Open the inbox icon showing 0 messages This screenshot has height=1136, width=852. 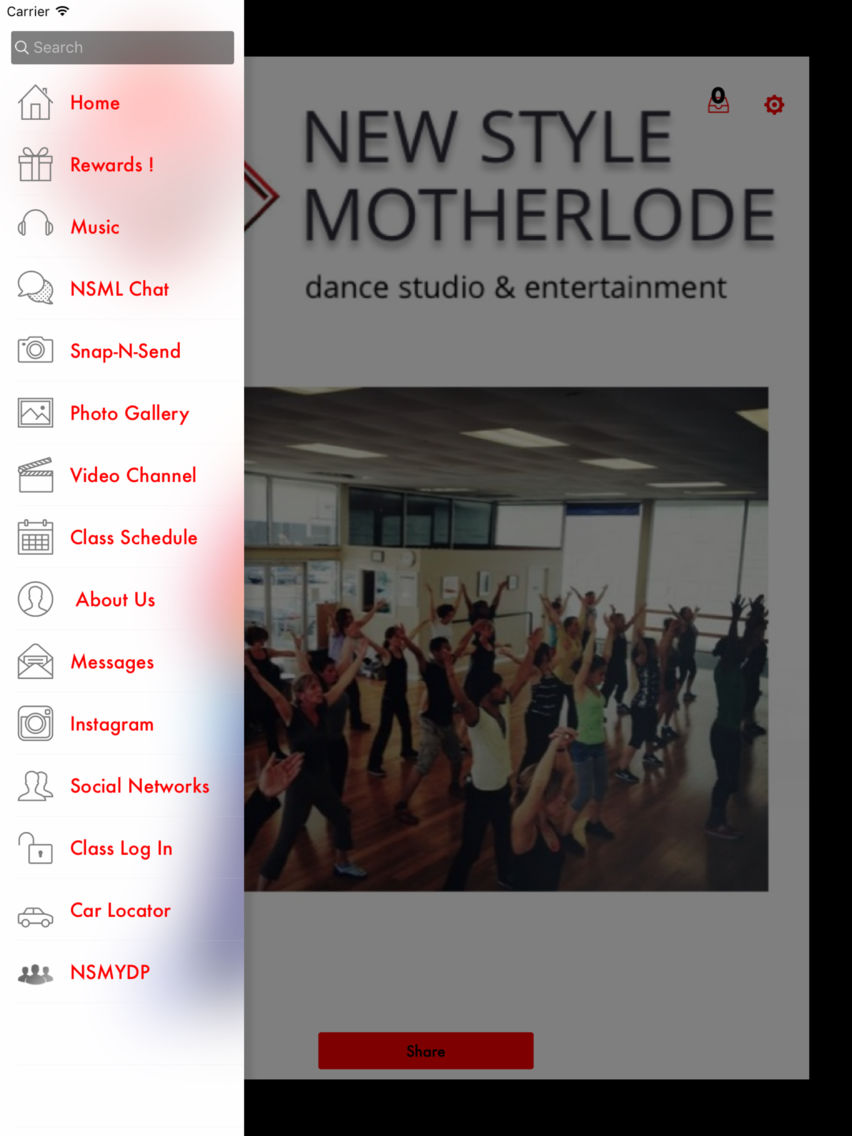[x=718, y=101]
